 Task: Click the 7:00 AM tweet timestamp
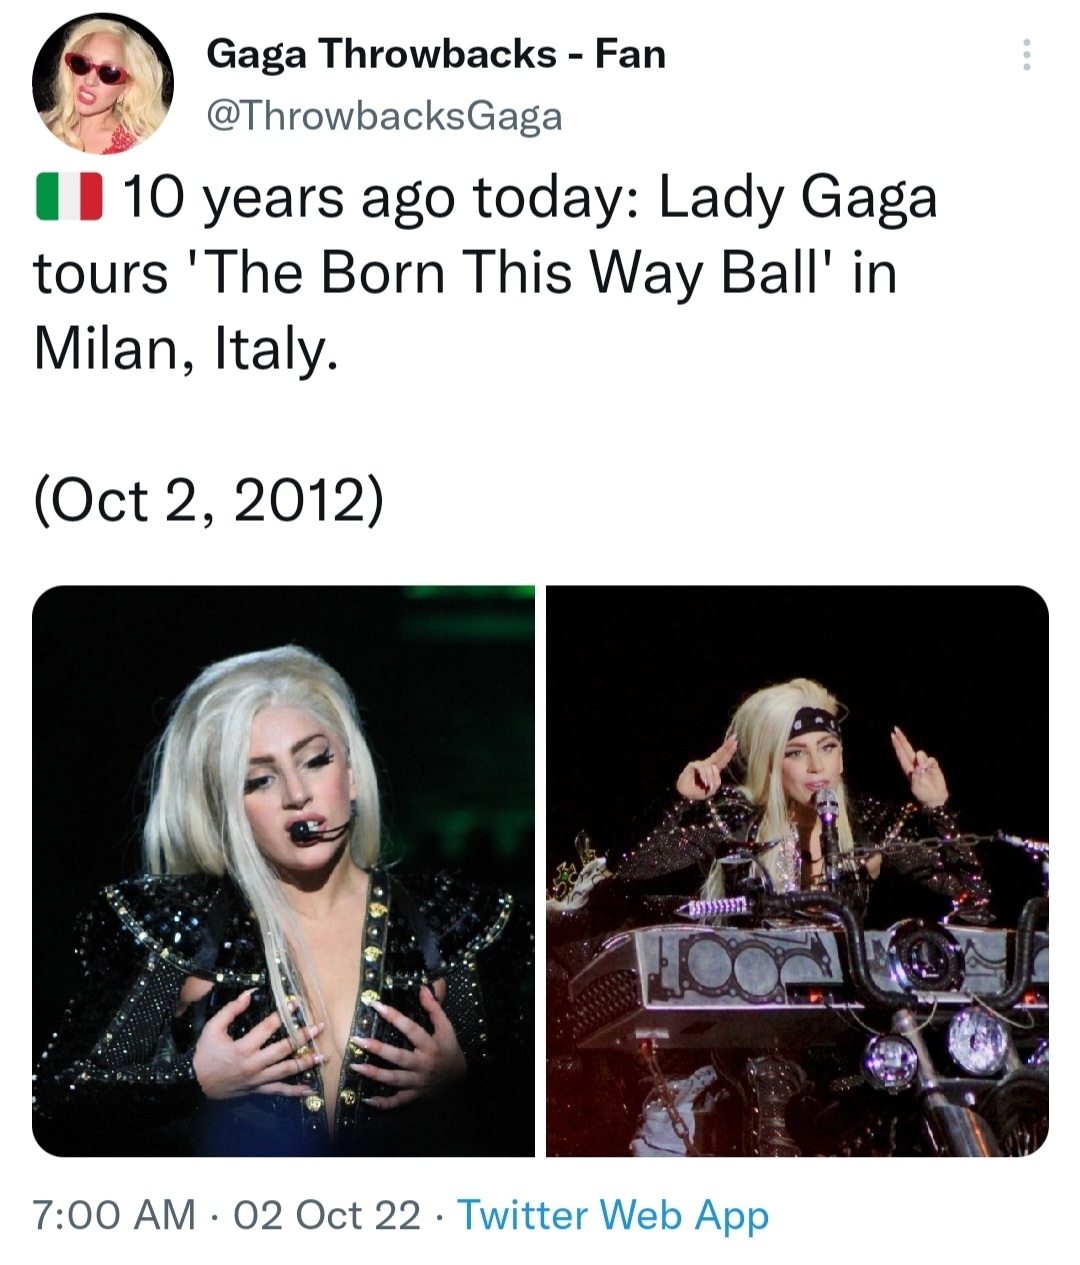click(113, 1215)
